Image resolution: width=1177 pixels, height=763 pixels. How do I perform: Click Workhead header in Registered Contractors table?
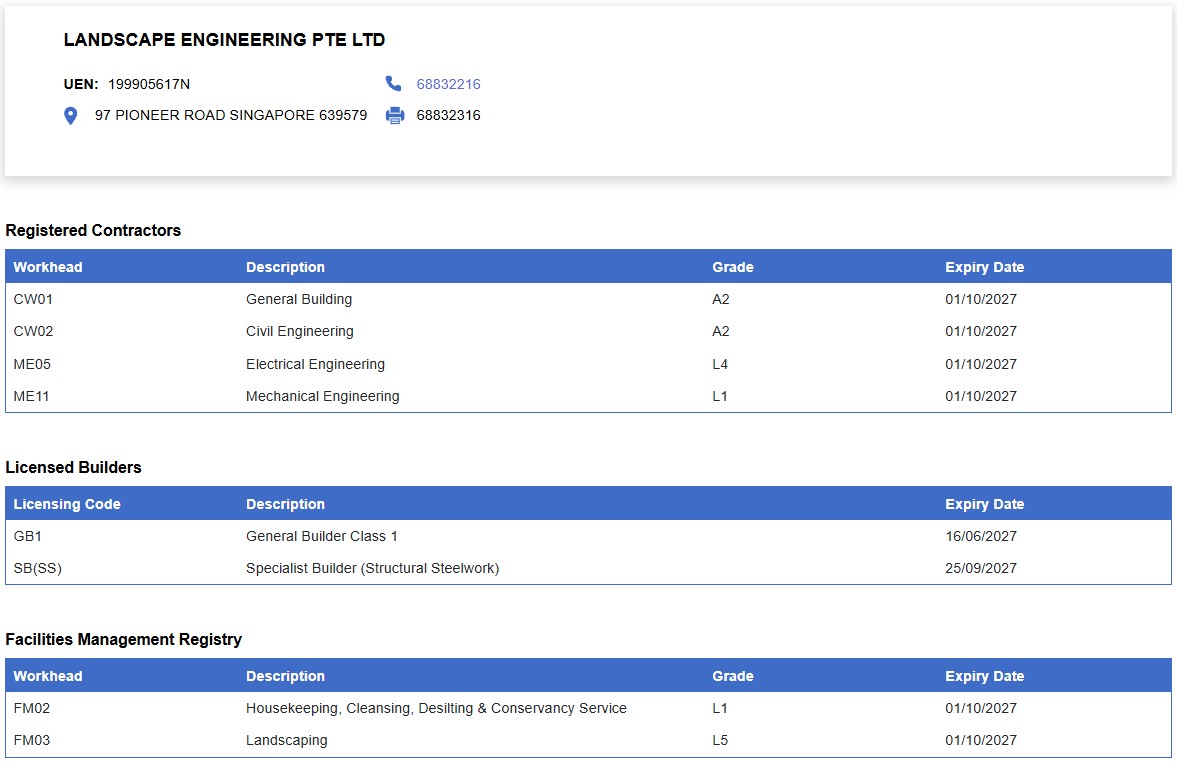click(x=48, y=267)
